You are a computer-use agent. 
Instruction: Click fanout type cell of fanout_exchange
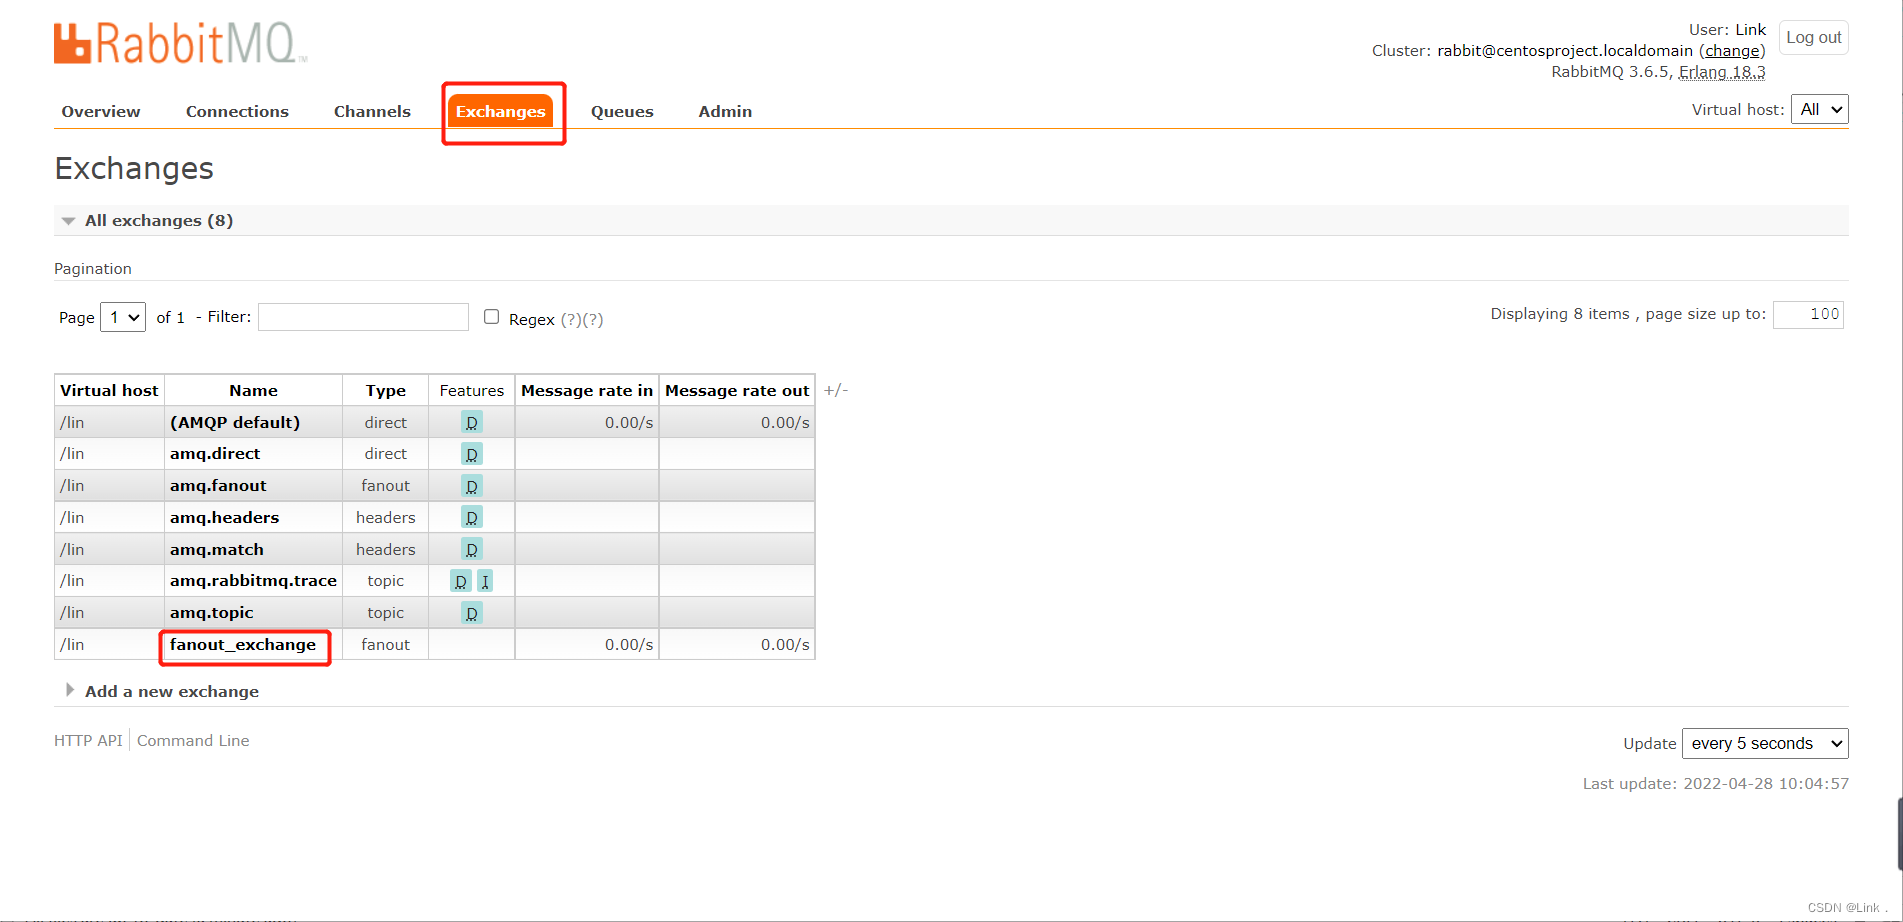tap(385, 644)
